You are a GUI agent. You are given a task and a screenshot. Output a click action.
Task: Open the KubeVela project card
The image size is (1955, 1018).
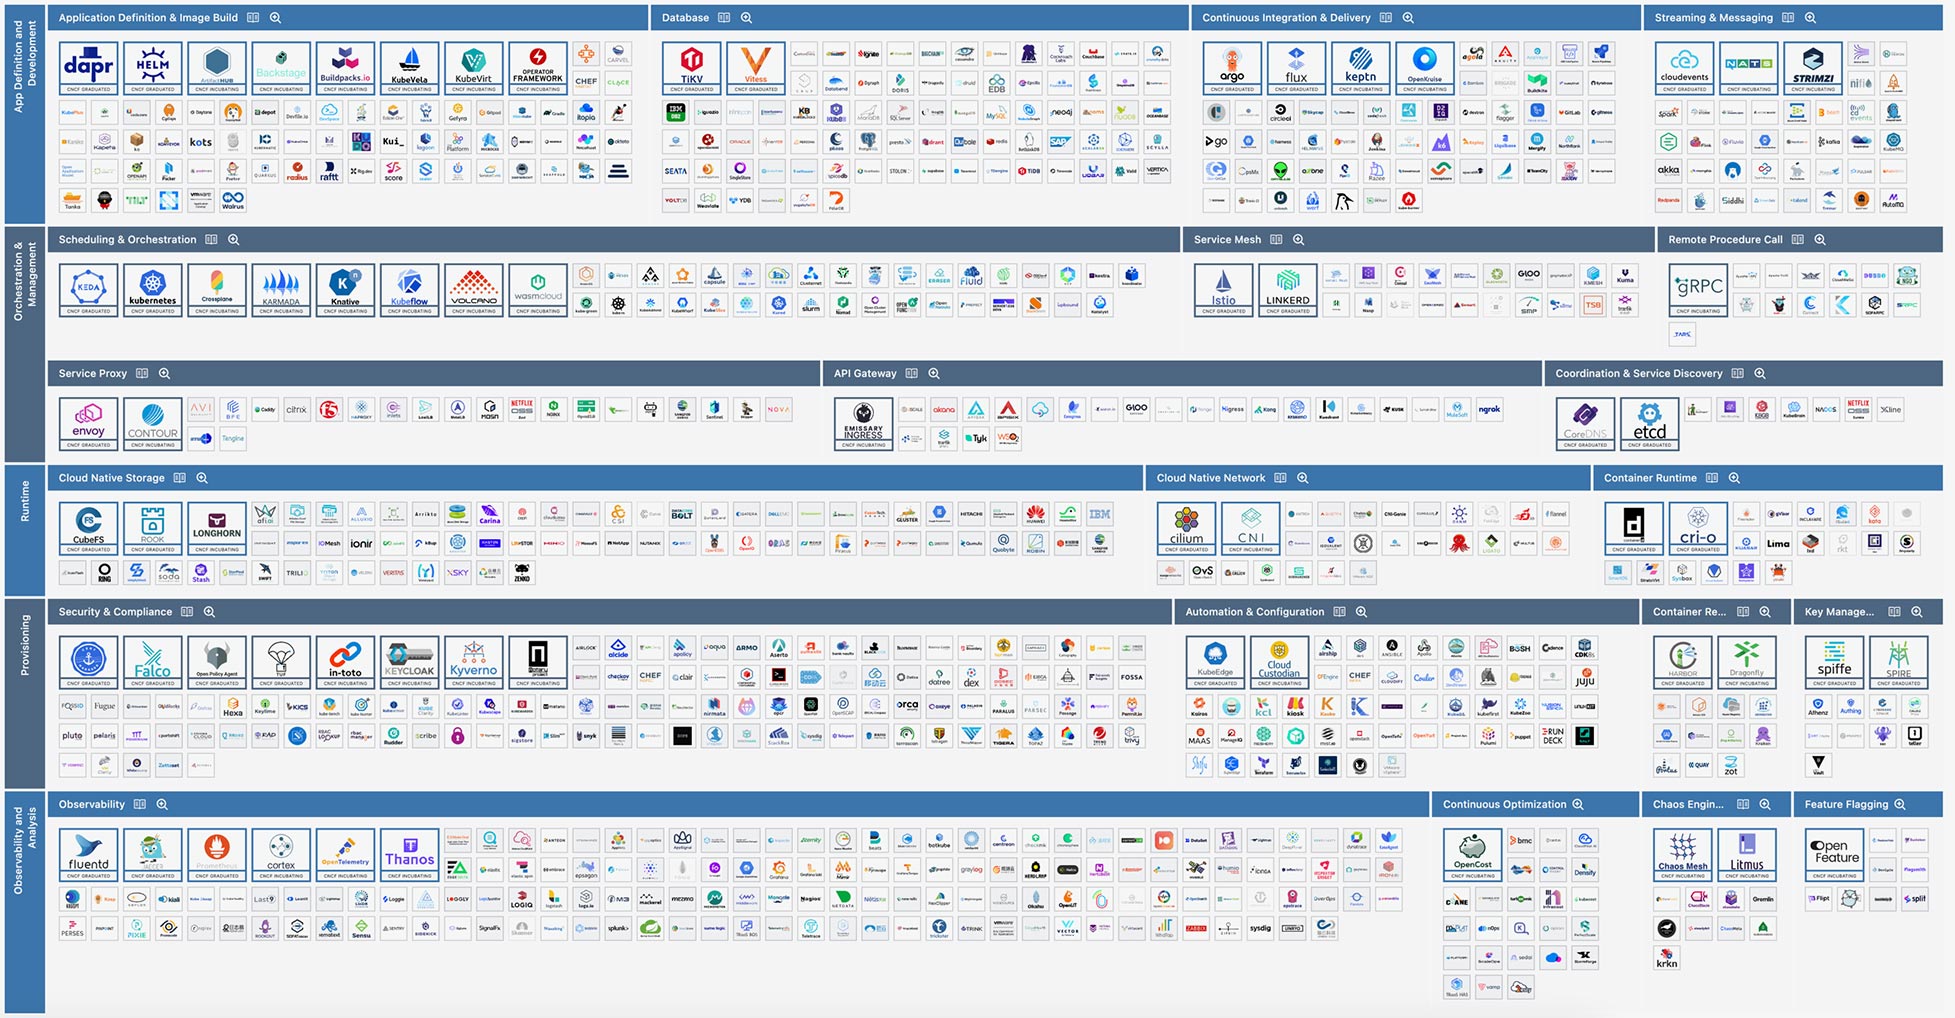pos(410,68)
